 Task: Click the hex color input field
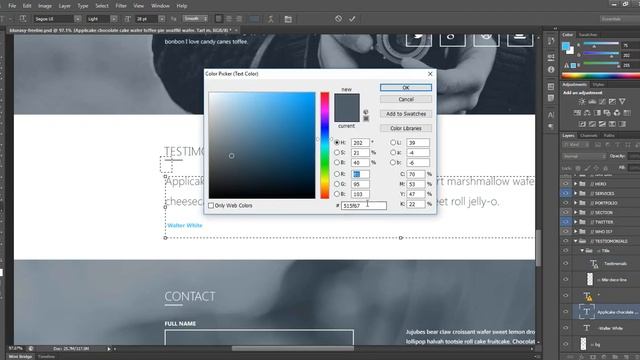pyautogui.click(x=364, y=206)
